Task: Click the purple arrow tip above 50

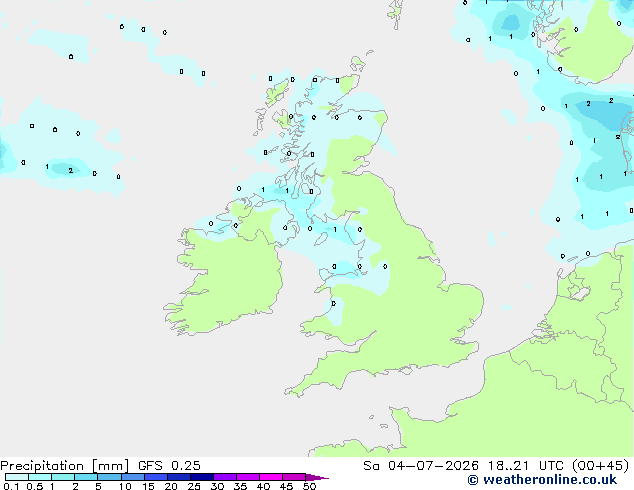Action: click(317, 477)
